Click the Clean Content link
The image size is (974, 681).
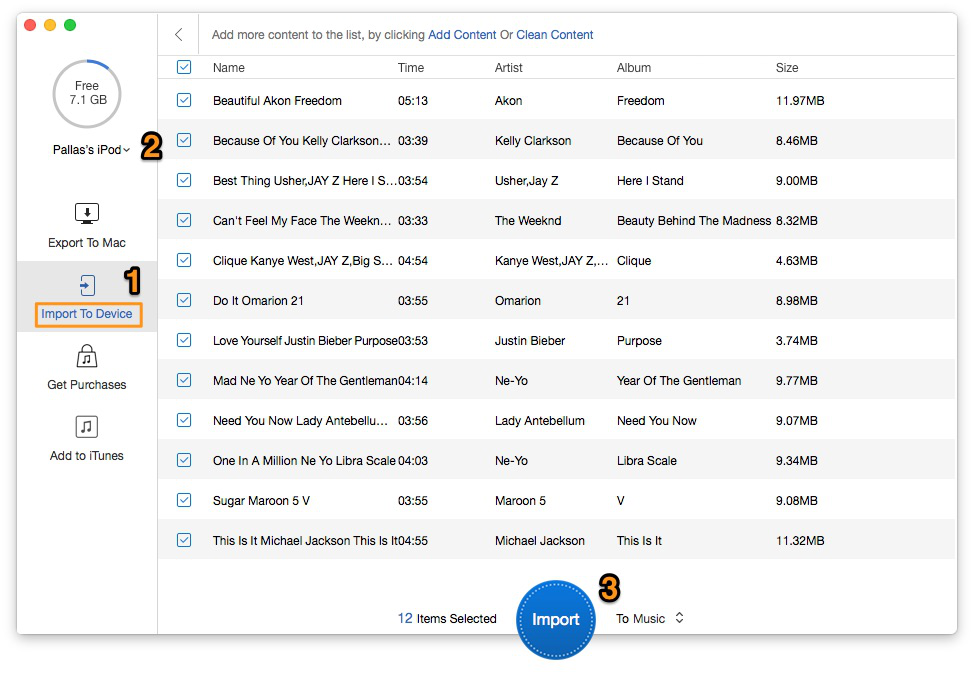[555, 35]
